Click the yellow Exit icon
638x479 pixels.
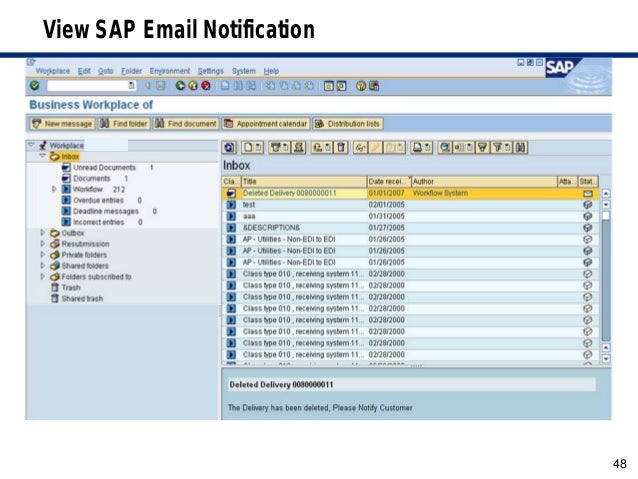(x=193, y=85)
